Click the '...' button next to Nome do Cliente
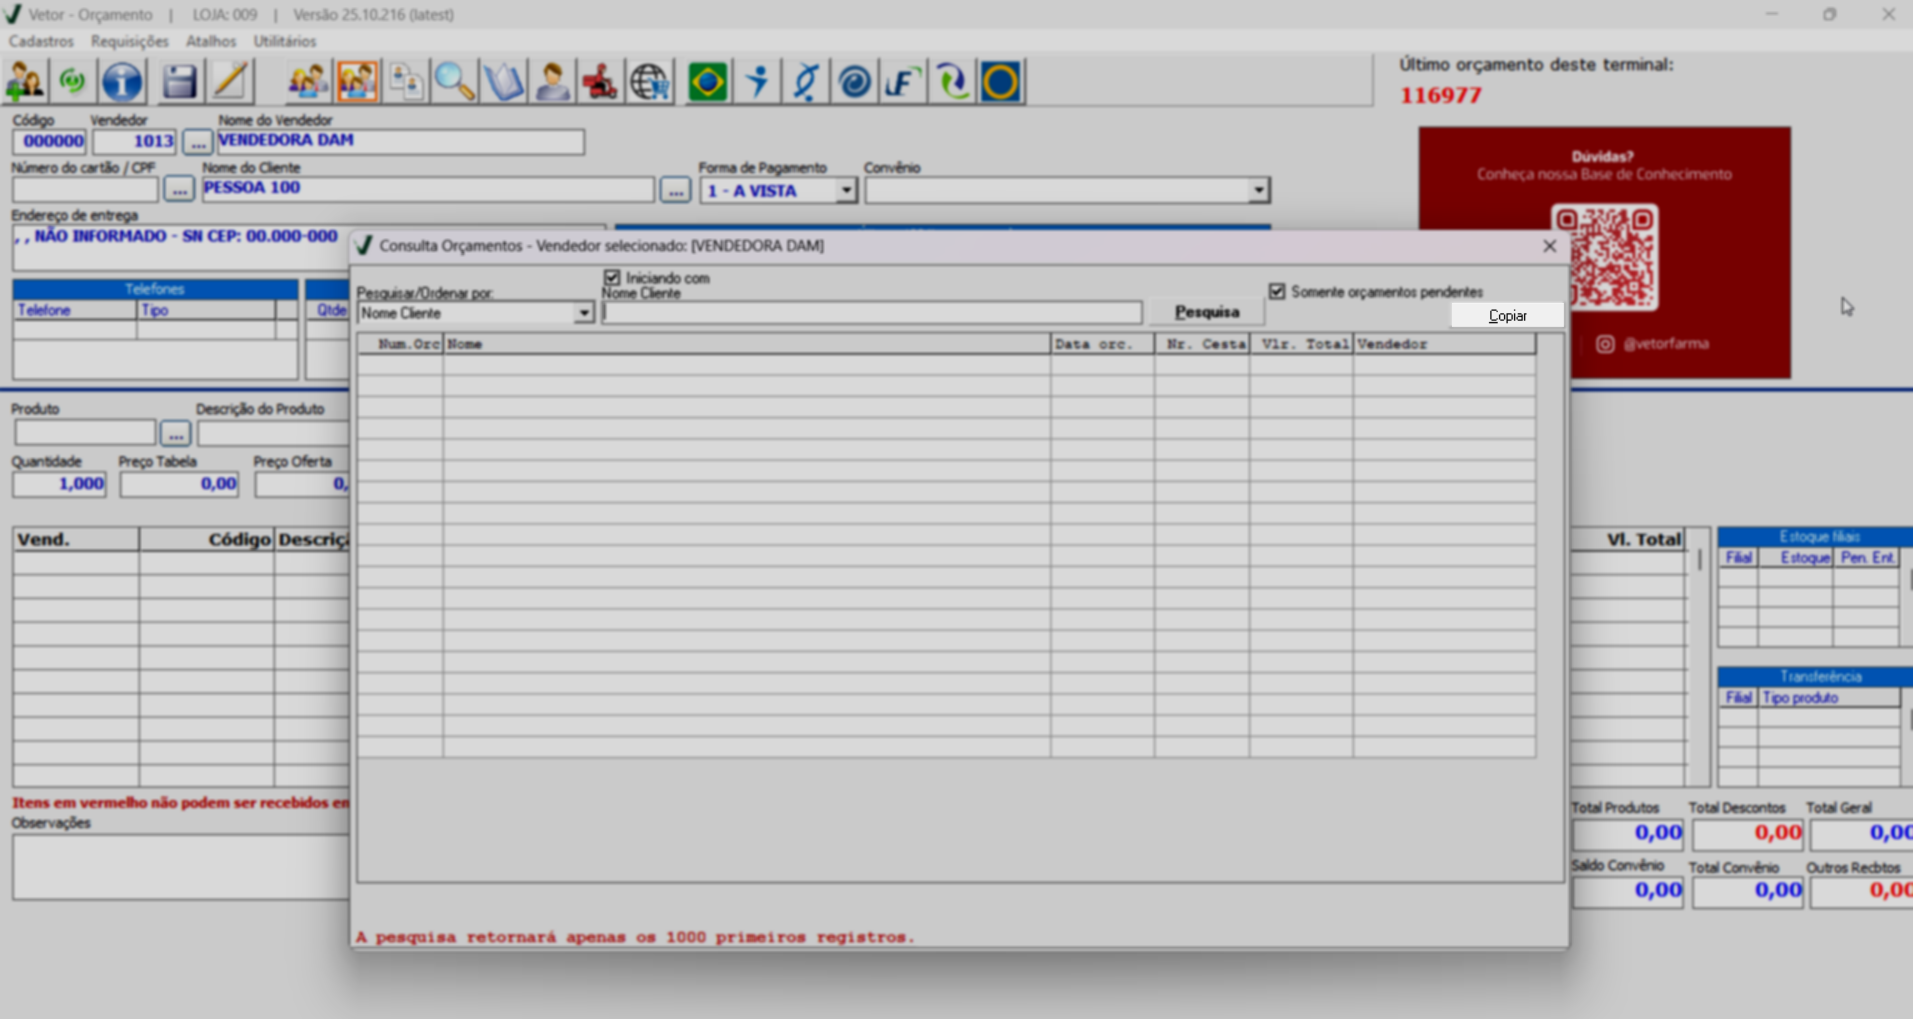The height and width of the screenshot is (1019, 1913). pos(675,189)
